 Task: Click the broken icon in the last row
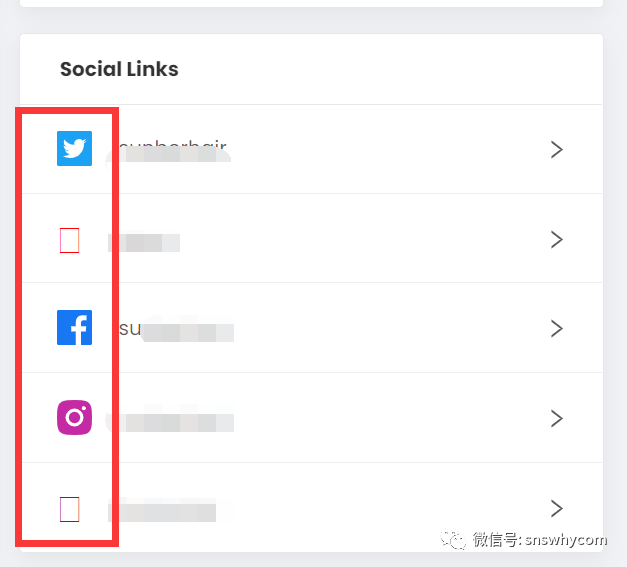(x=69, y=509)
